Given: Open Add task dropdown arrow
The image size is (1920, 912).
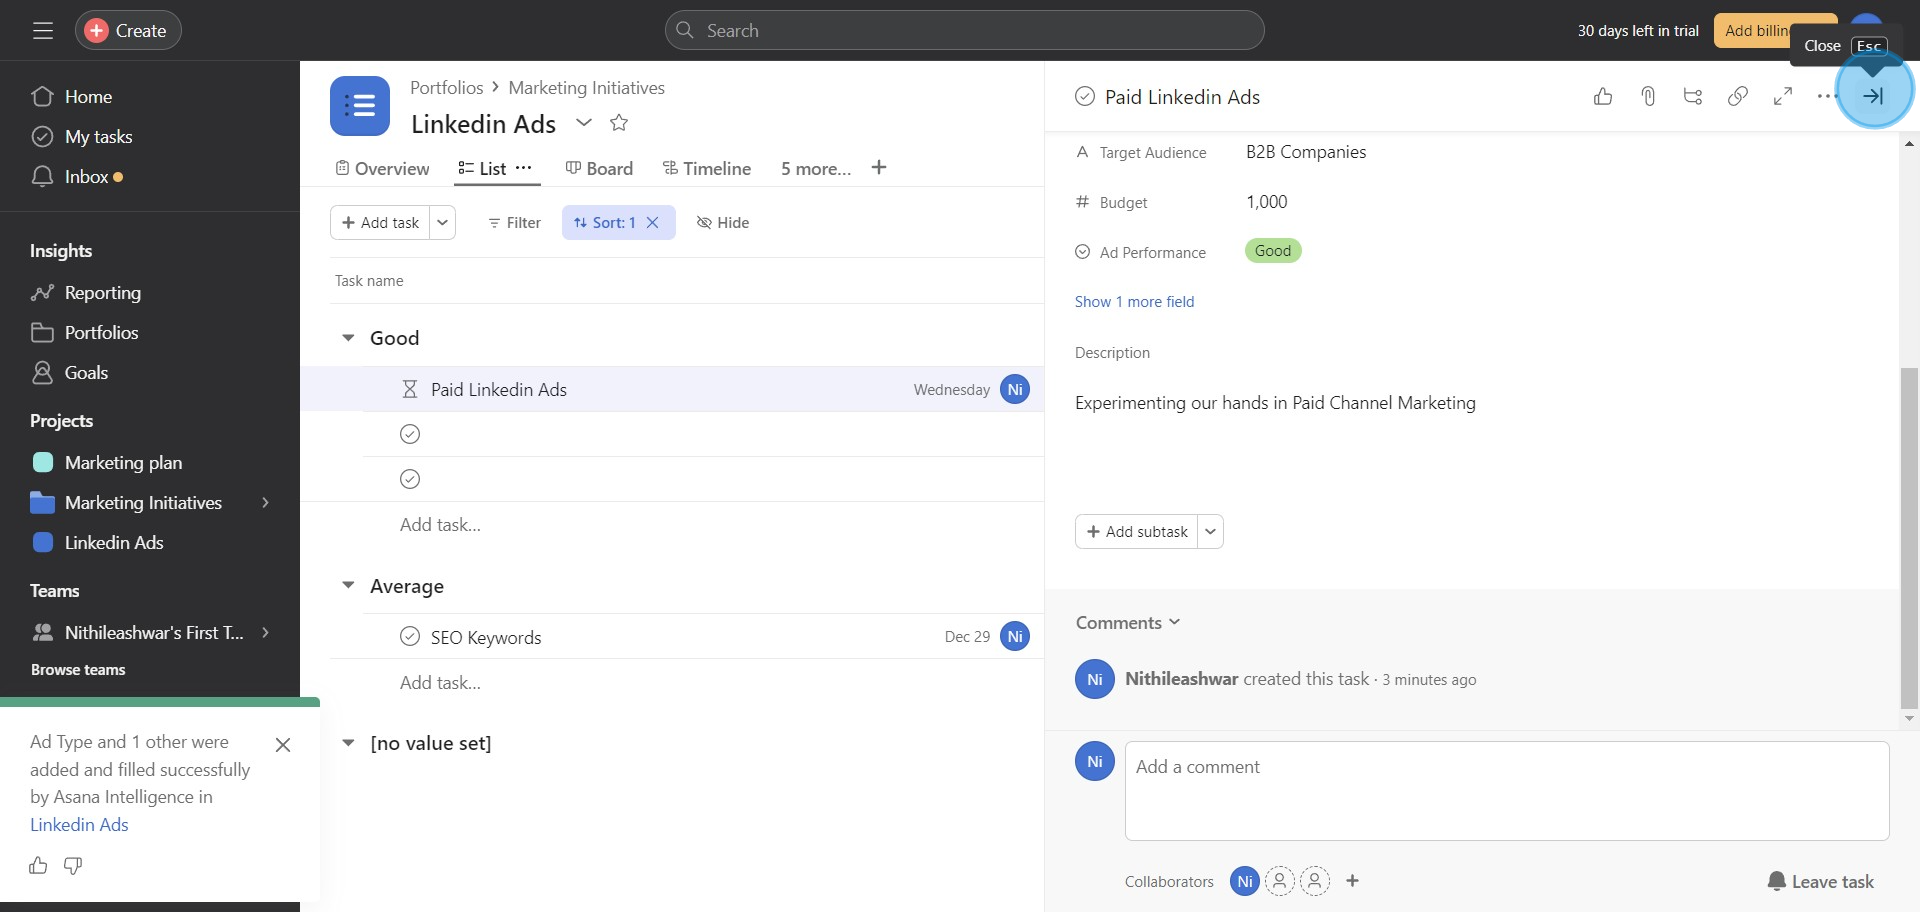Looking at the screenshot, I should pos(443,223).
